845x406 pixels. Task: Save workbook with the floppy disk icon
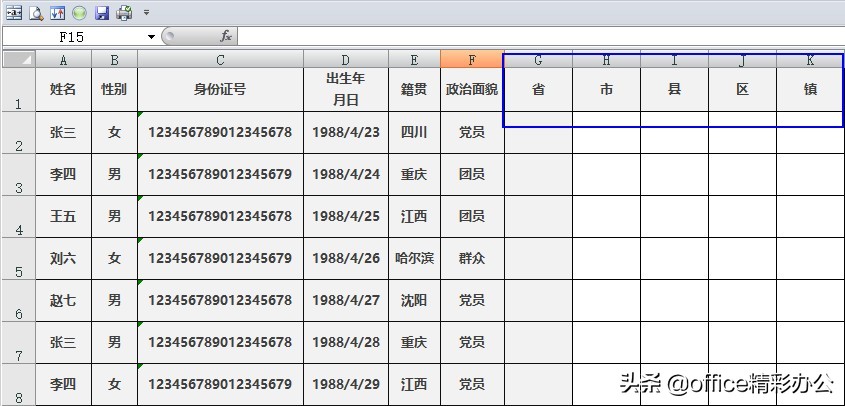[x=102, y=13]
